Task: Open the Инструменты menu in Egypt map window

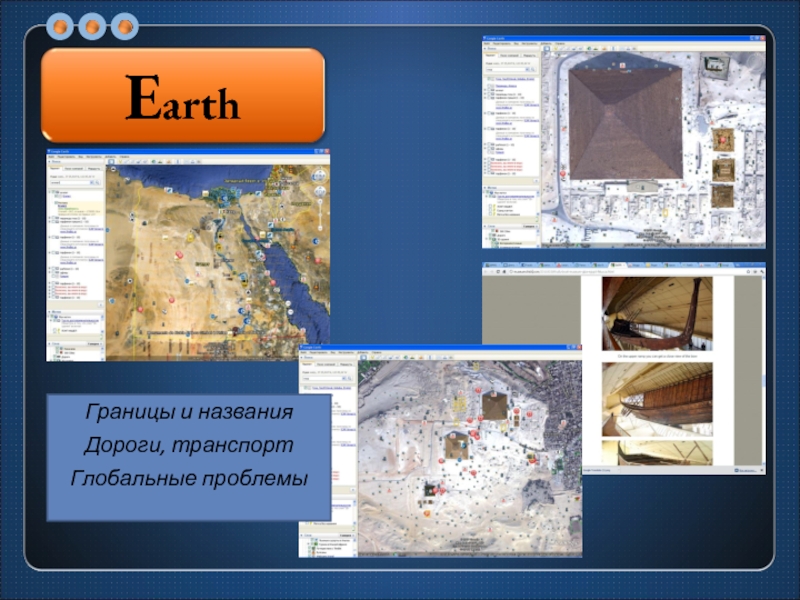Action: [x=94, y=157]
